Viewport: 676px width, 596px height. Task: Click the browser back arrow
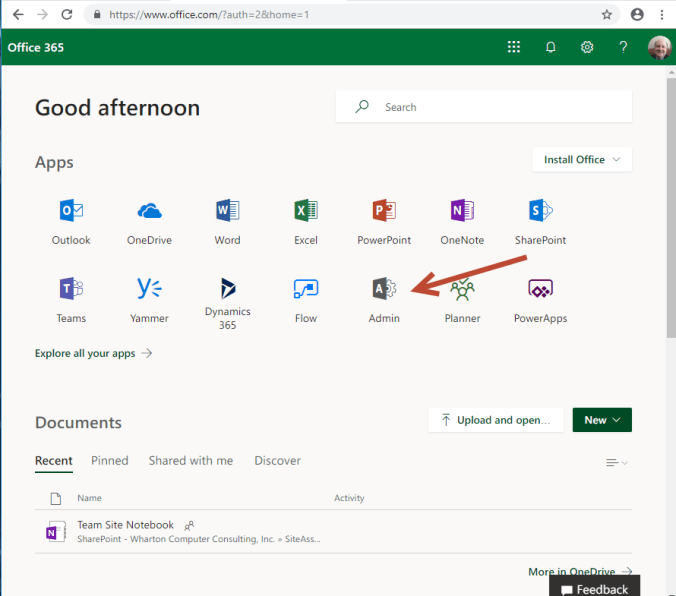(18, 15)
